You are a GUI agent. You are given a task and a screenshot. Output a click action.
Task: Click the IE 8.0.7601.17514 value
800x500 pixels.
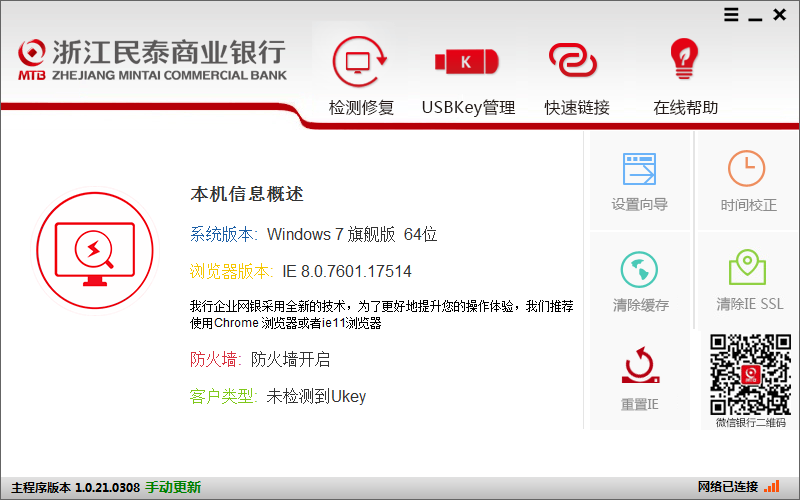coord(347,271)
